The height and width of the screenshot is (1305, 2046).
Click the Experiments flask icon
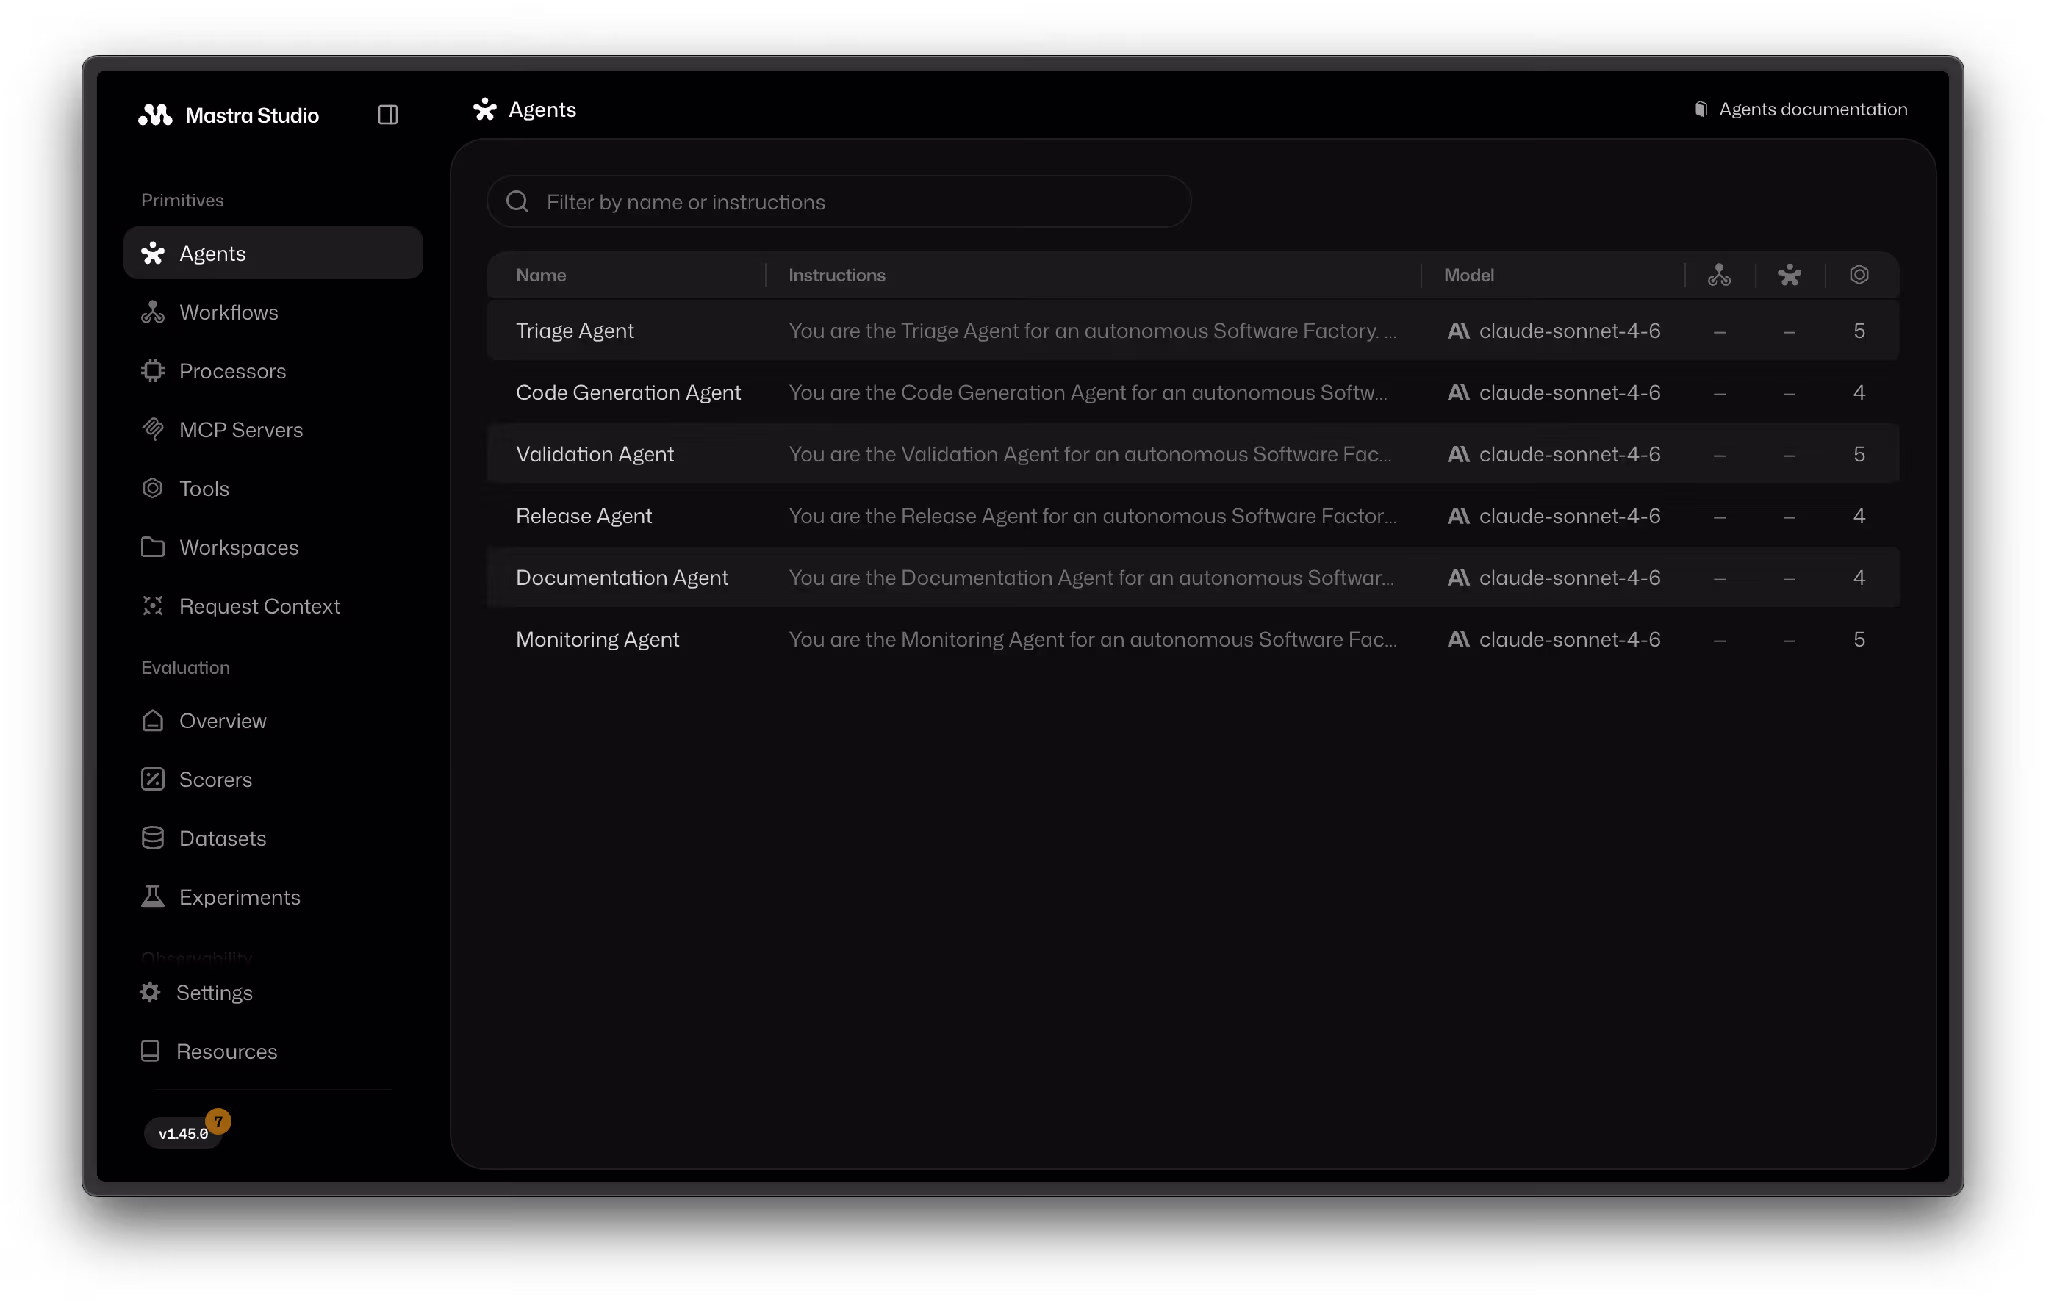pyautogui.click(x=152, y=897)
